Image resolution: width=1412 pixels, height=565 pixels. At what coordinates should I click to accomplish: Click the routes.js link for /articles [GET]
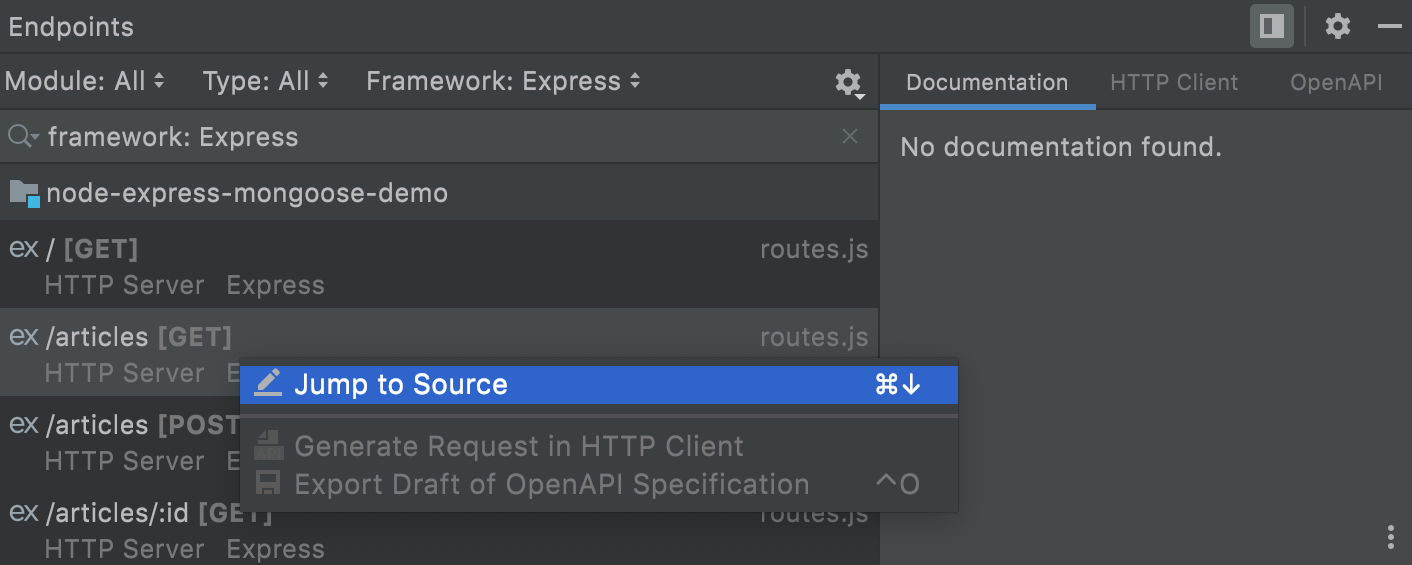click(x=813, y=338)
